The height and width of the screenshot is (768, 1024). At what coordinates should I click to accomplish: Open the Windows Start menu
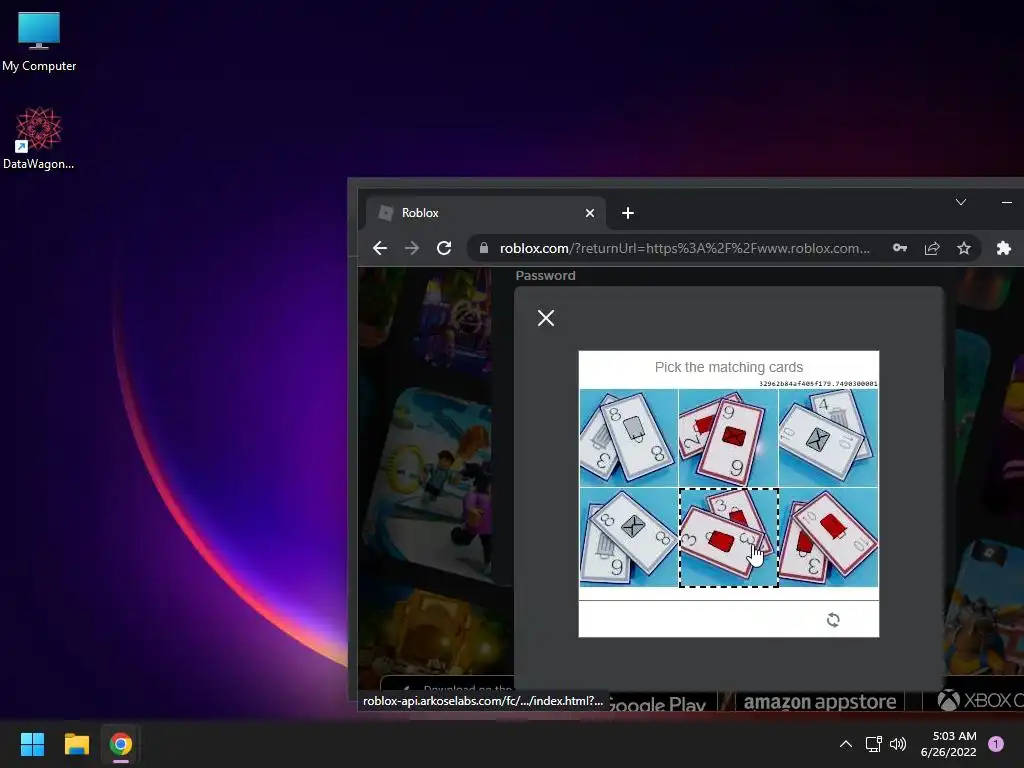pos(32,744)
